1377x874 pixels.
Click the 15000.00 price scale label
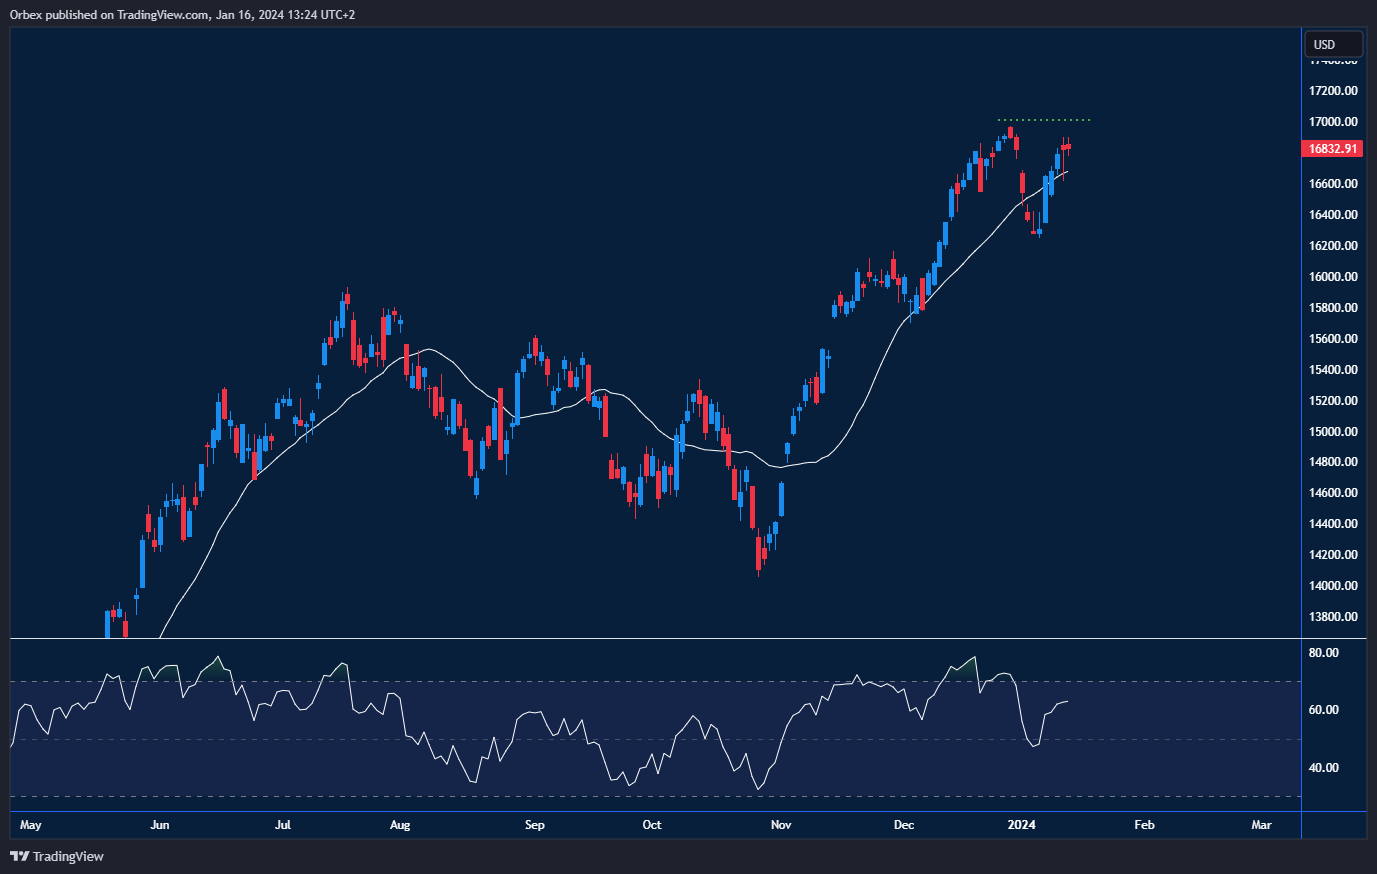[1333, 431]
